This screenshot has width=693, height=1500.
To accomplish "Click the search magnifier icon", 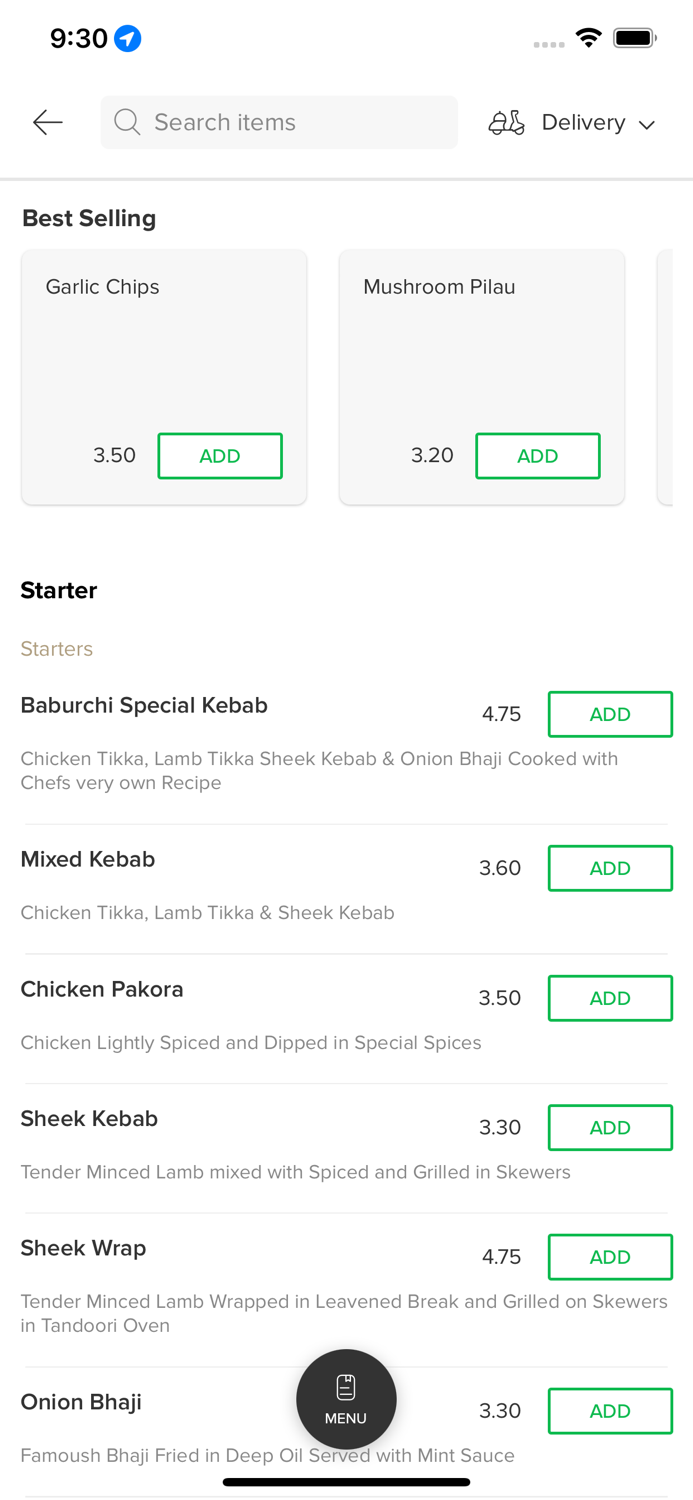I will (127, 122).
